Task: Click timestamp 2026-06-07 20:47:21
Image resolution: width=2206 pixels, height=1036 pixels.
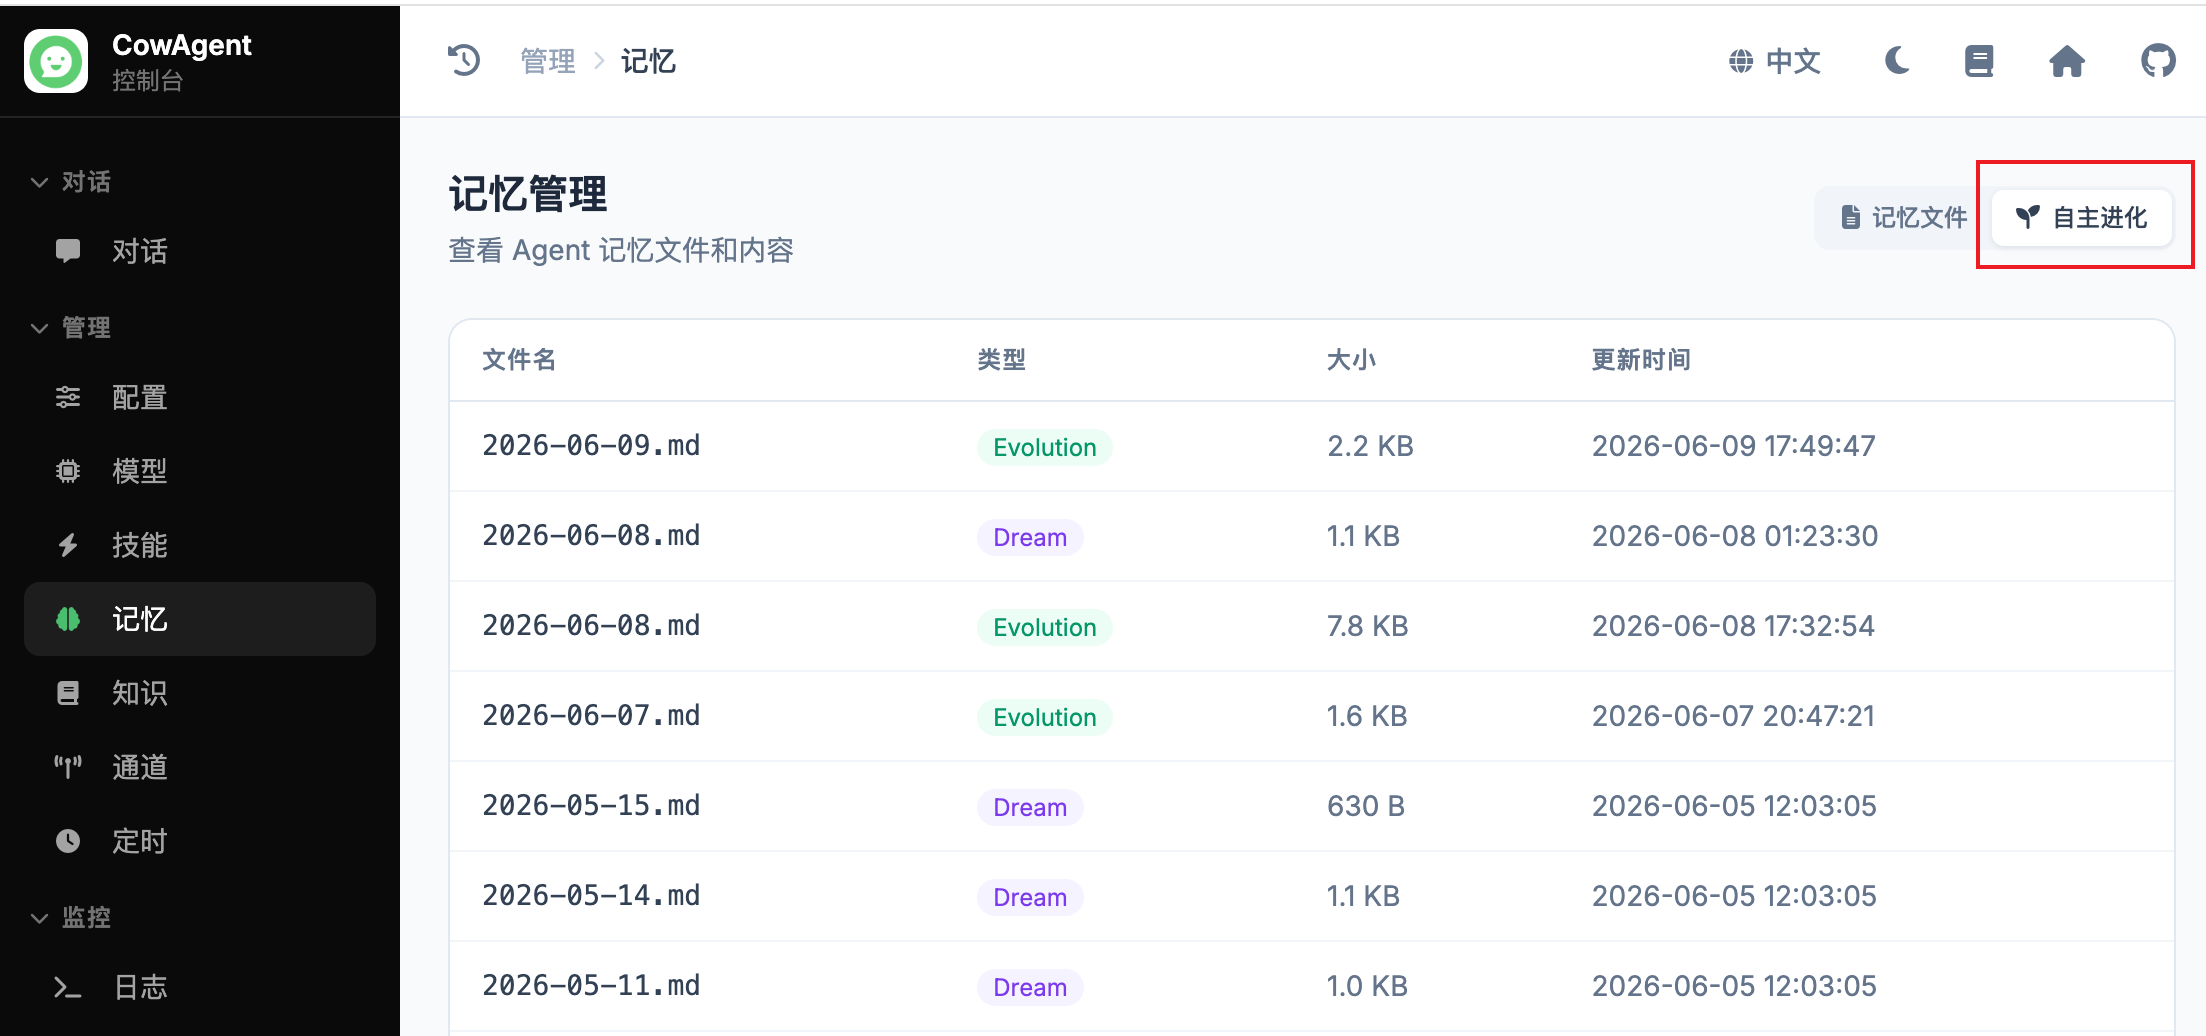Action: click(1734, 716)
